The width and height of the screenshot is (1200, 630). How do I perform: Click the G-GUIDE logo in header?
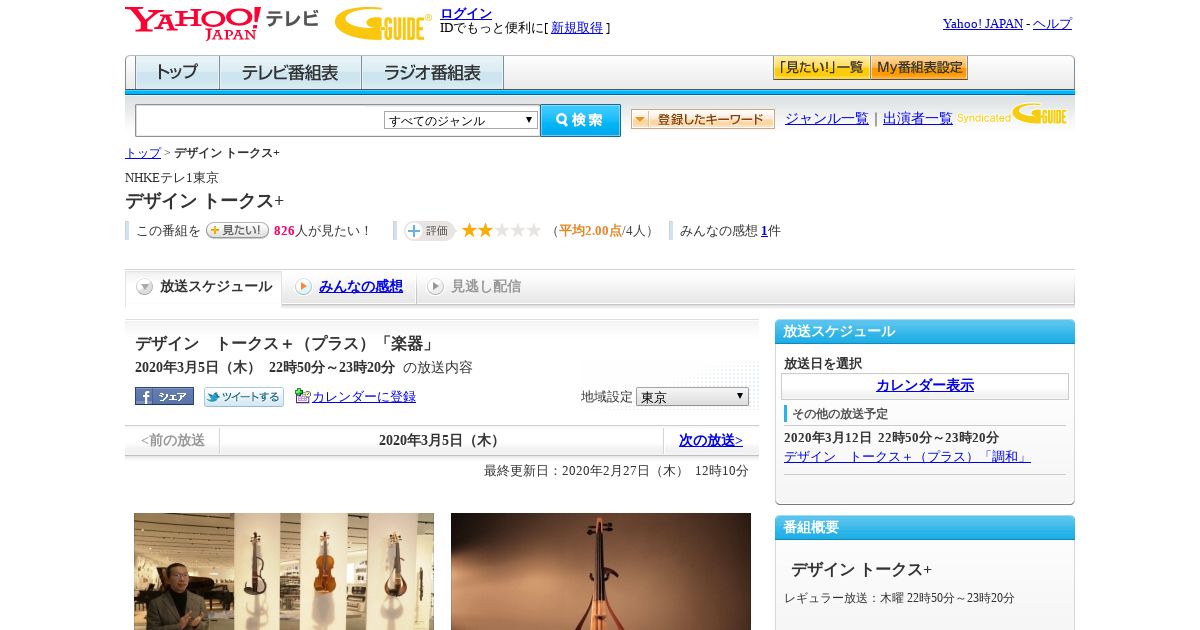pyautogui.click(x=383, y=23)
